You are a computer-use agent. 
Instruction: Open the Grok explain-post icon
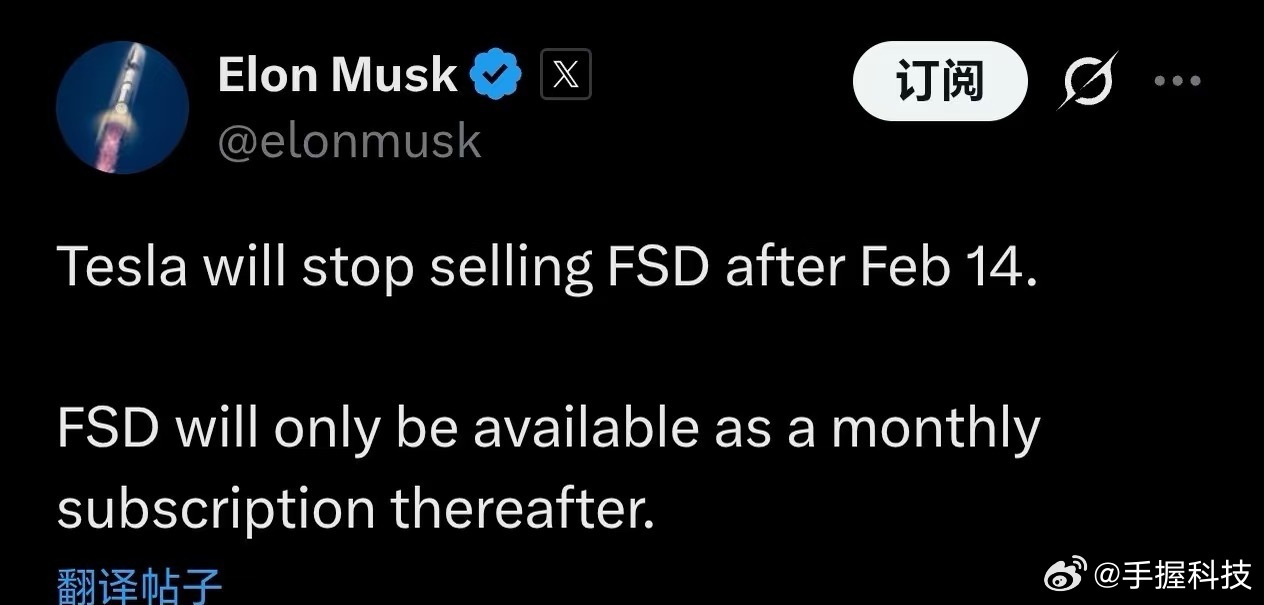tap(1087, 81)
